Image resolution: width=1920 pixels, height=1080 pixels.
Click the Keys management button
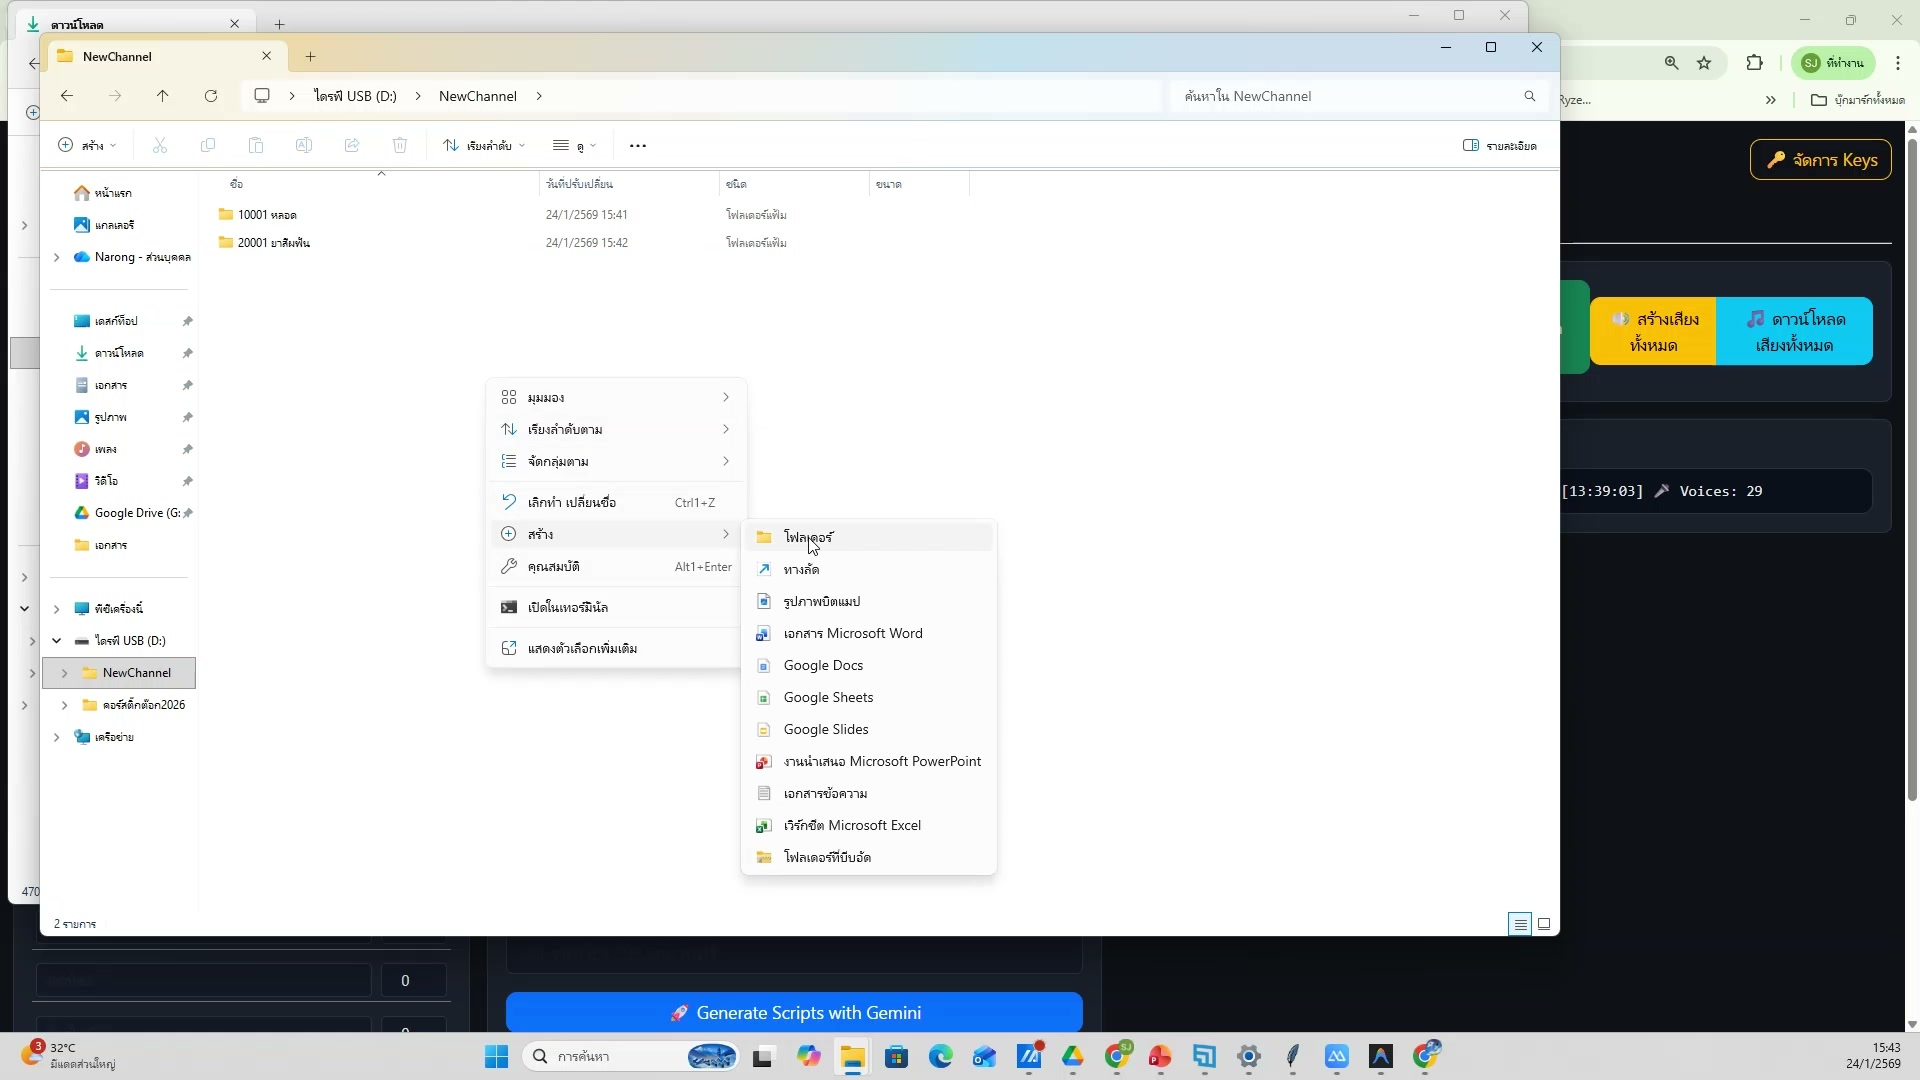(x=1820, y=160)
